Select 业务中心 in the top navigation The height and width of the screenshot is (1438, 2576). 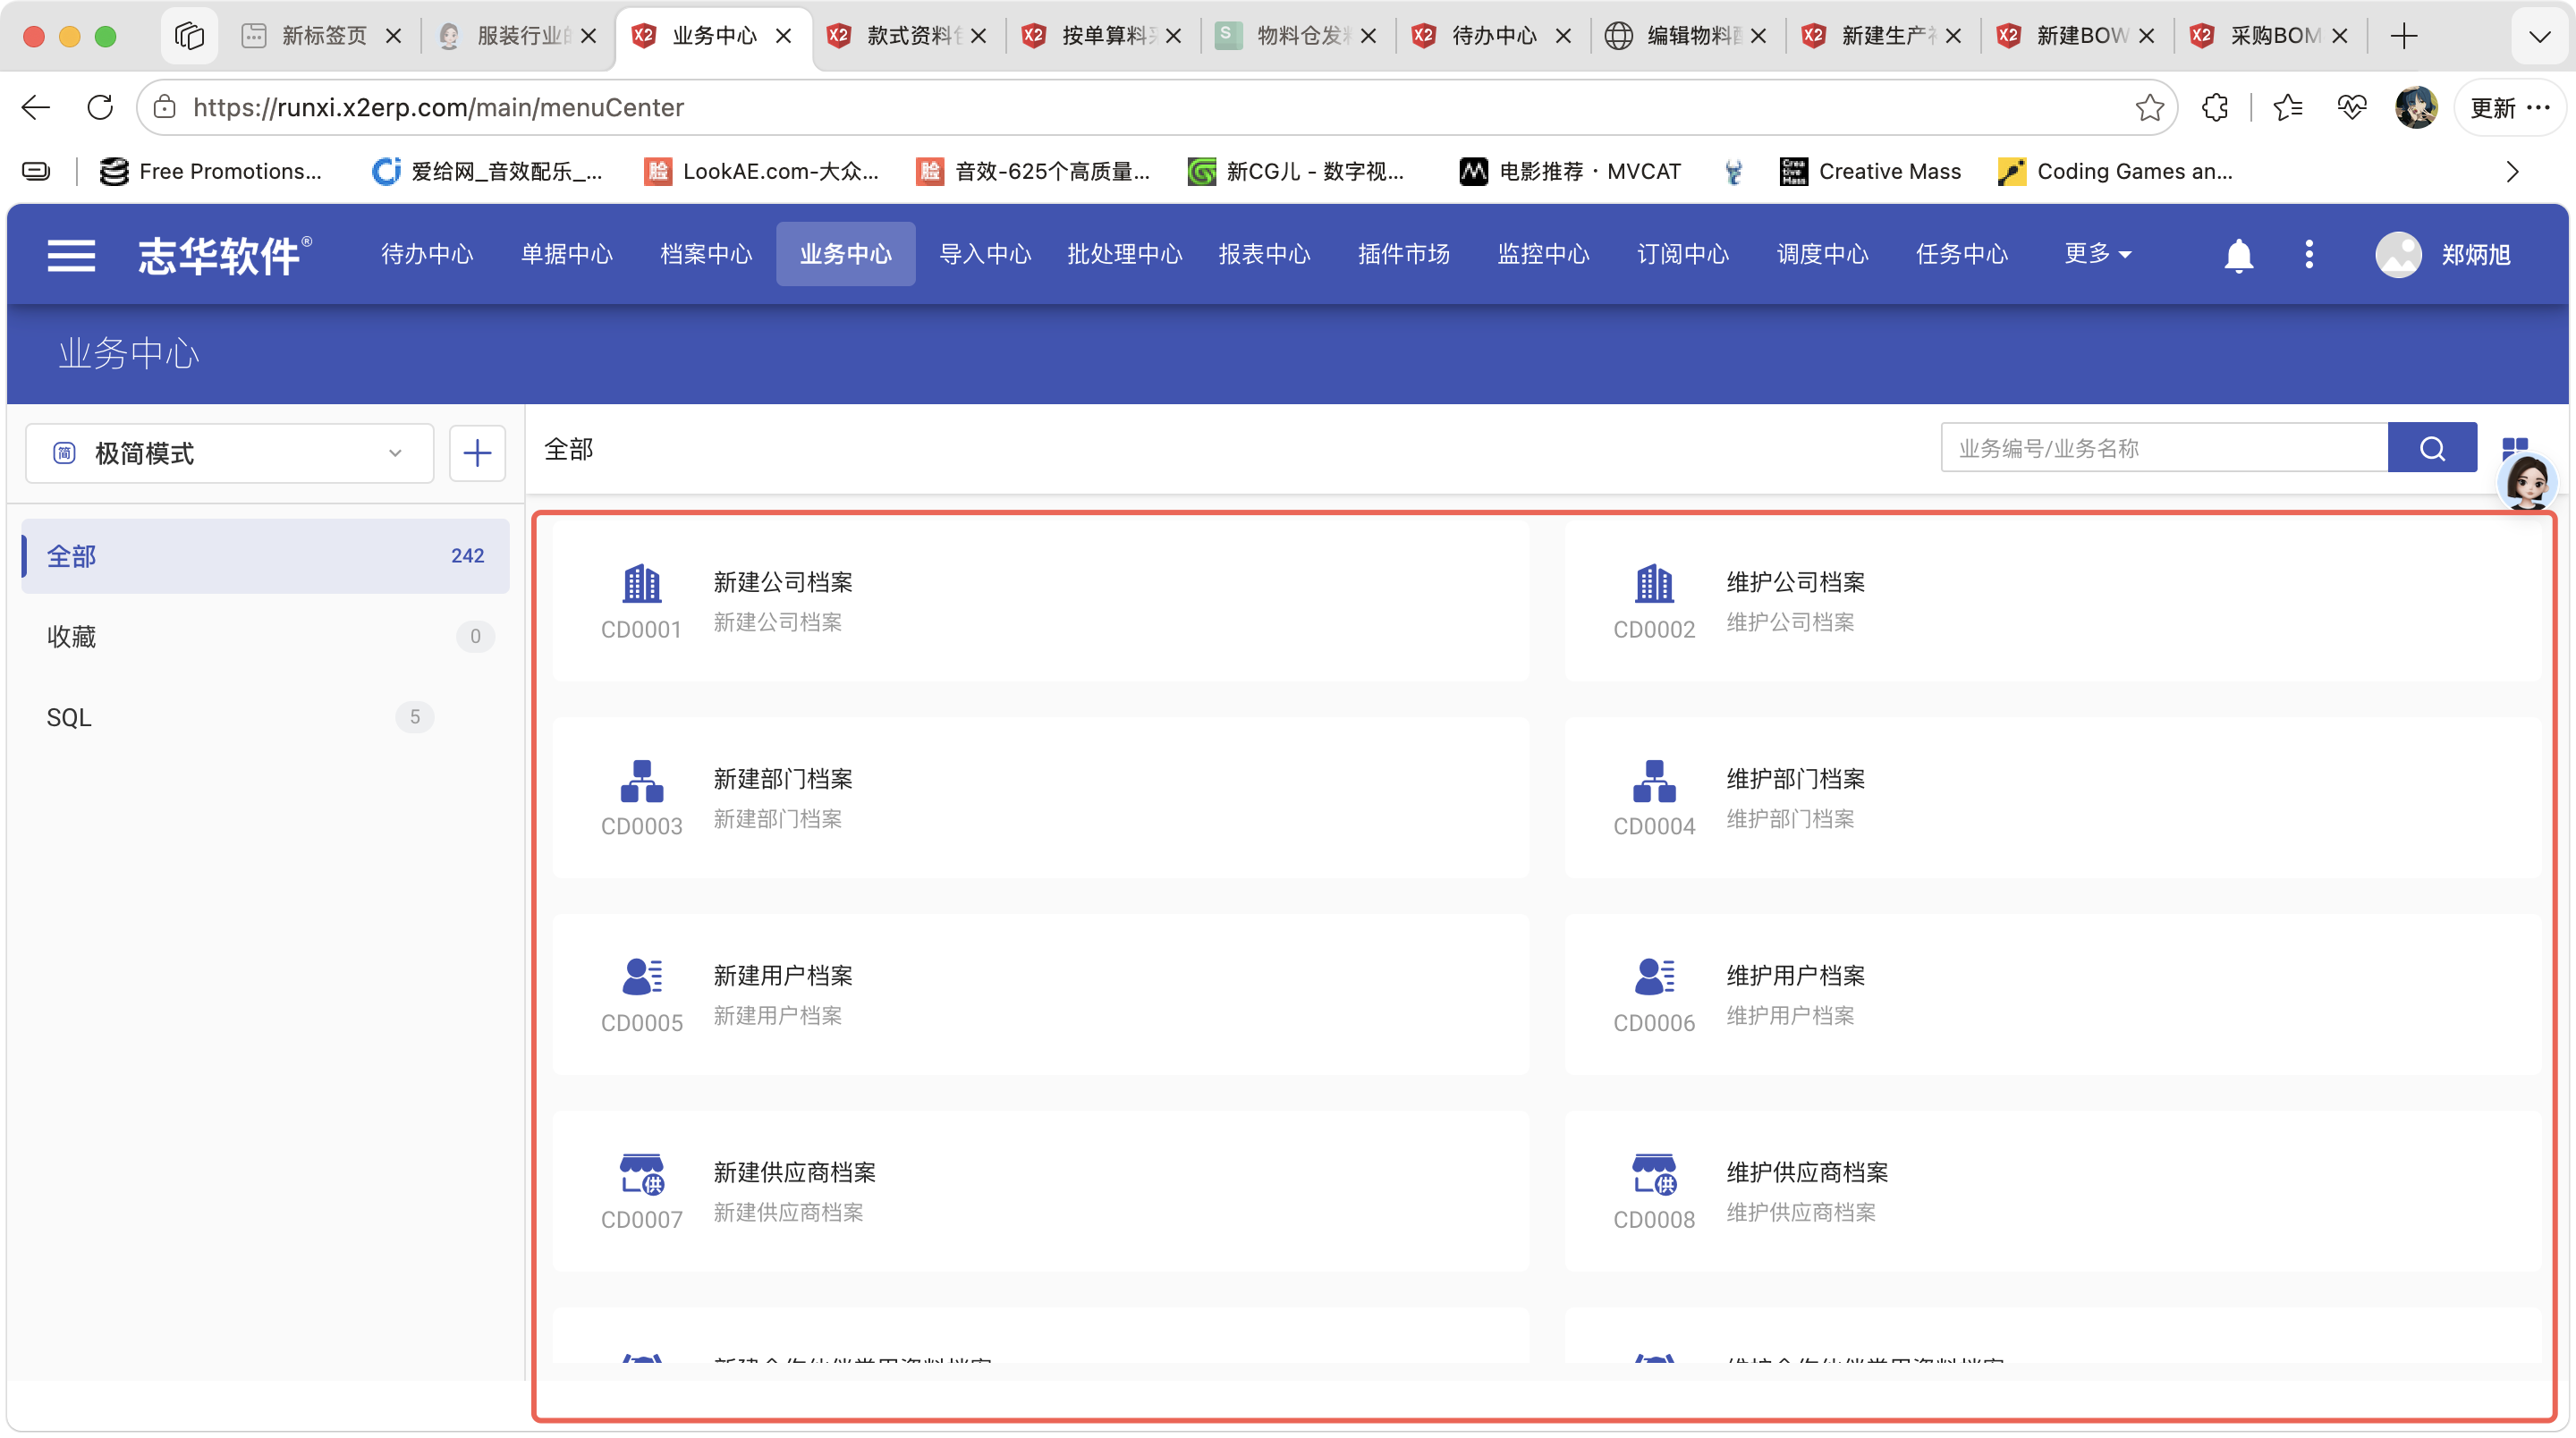point(845,254)
